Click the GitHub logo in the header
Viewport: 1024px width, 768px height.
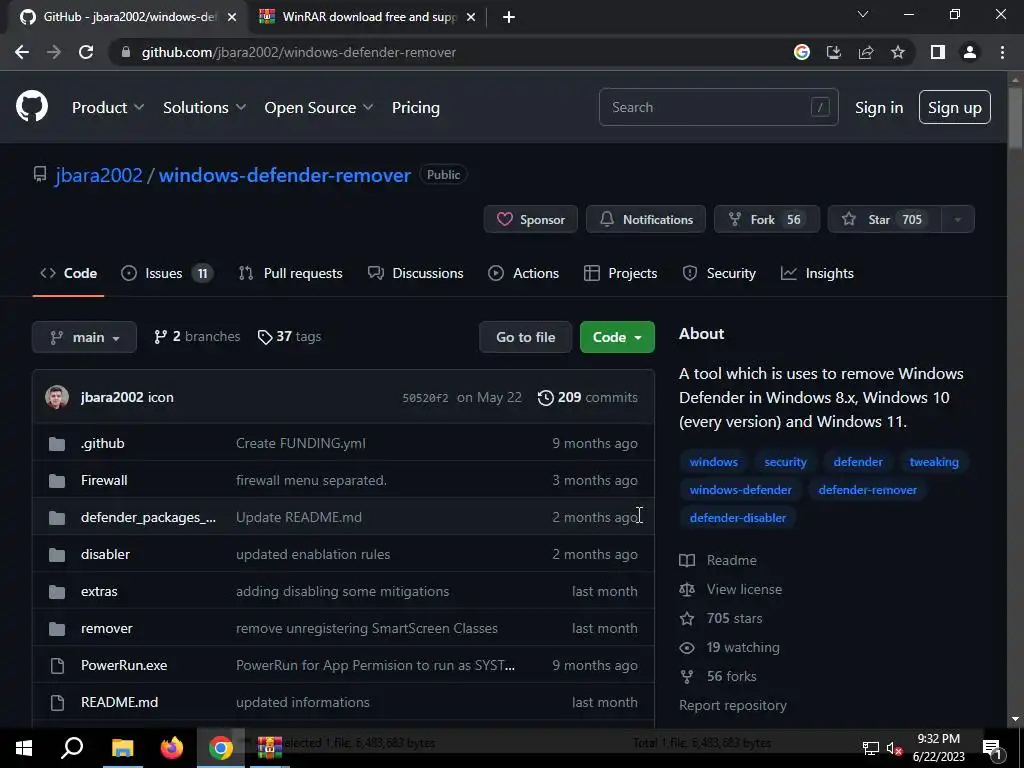[x=32, y=107]
